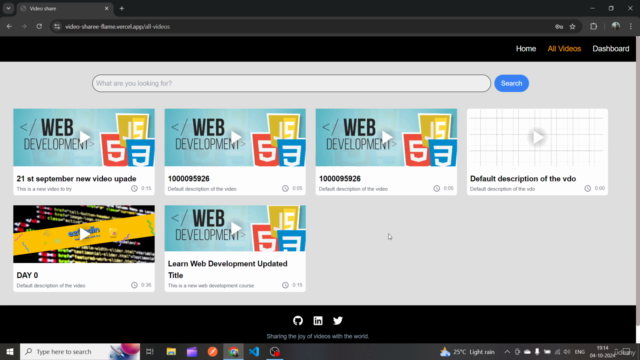Play the '21 st september new video upade' video
Viewport: 640px width, 360px height.
(84, 137)
